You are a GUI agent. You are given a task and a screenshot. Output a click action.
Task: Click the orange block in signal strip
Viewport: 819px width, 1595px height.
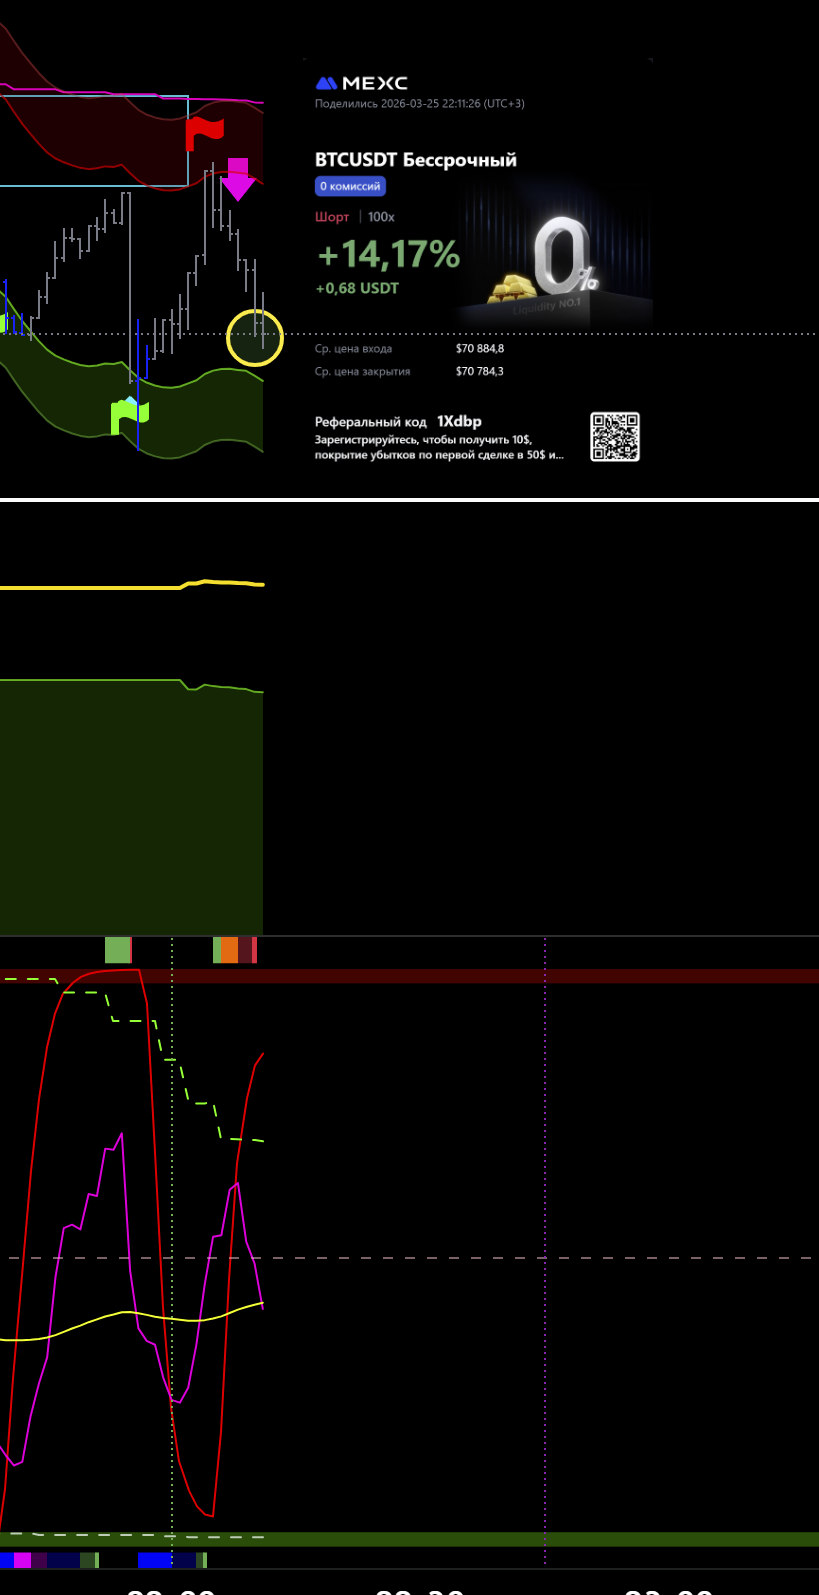[x=230, y=950]
